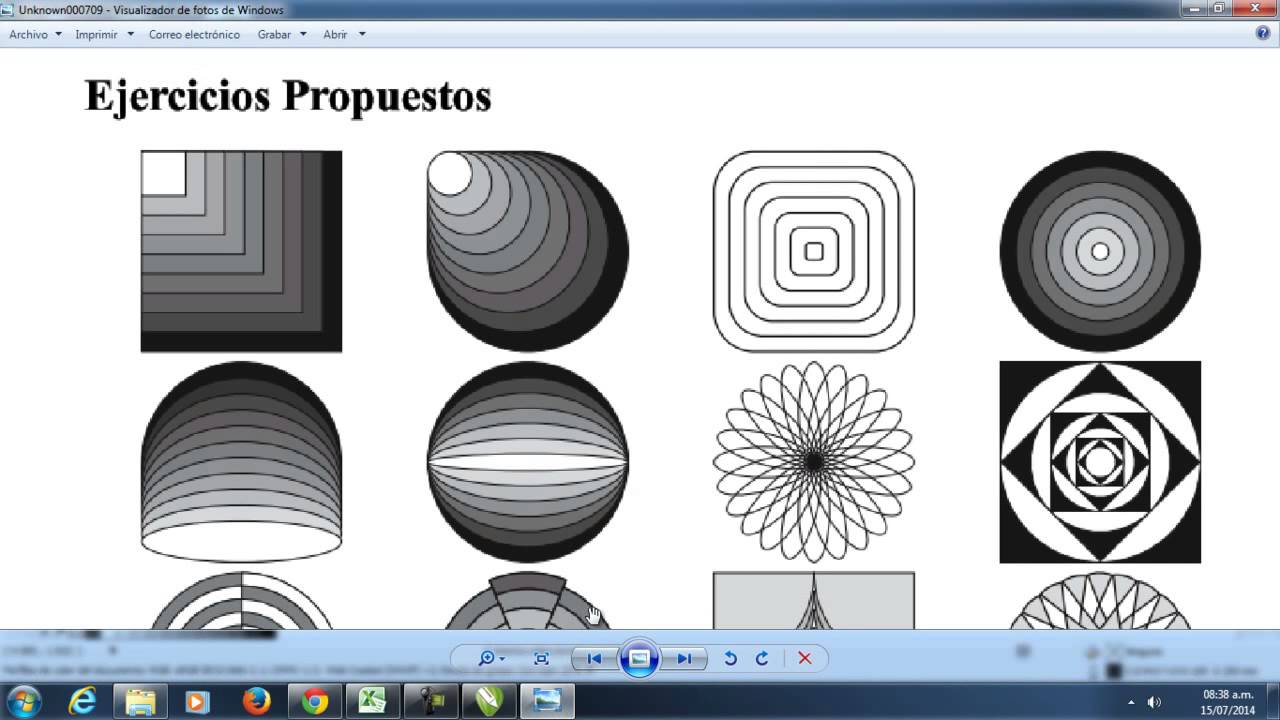1280x720 pixels.
Task: Rotate the image clockwise
Action: click(762, 658)
